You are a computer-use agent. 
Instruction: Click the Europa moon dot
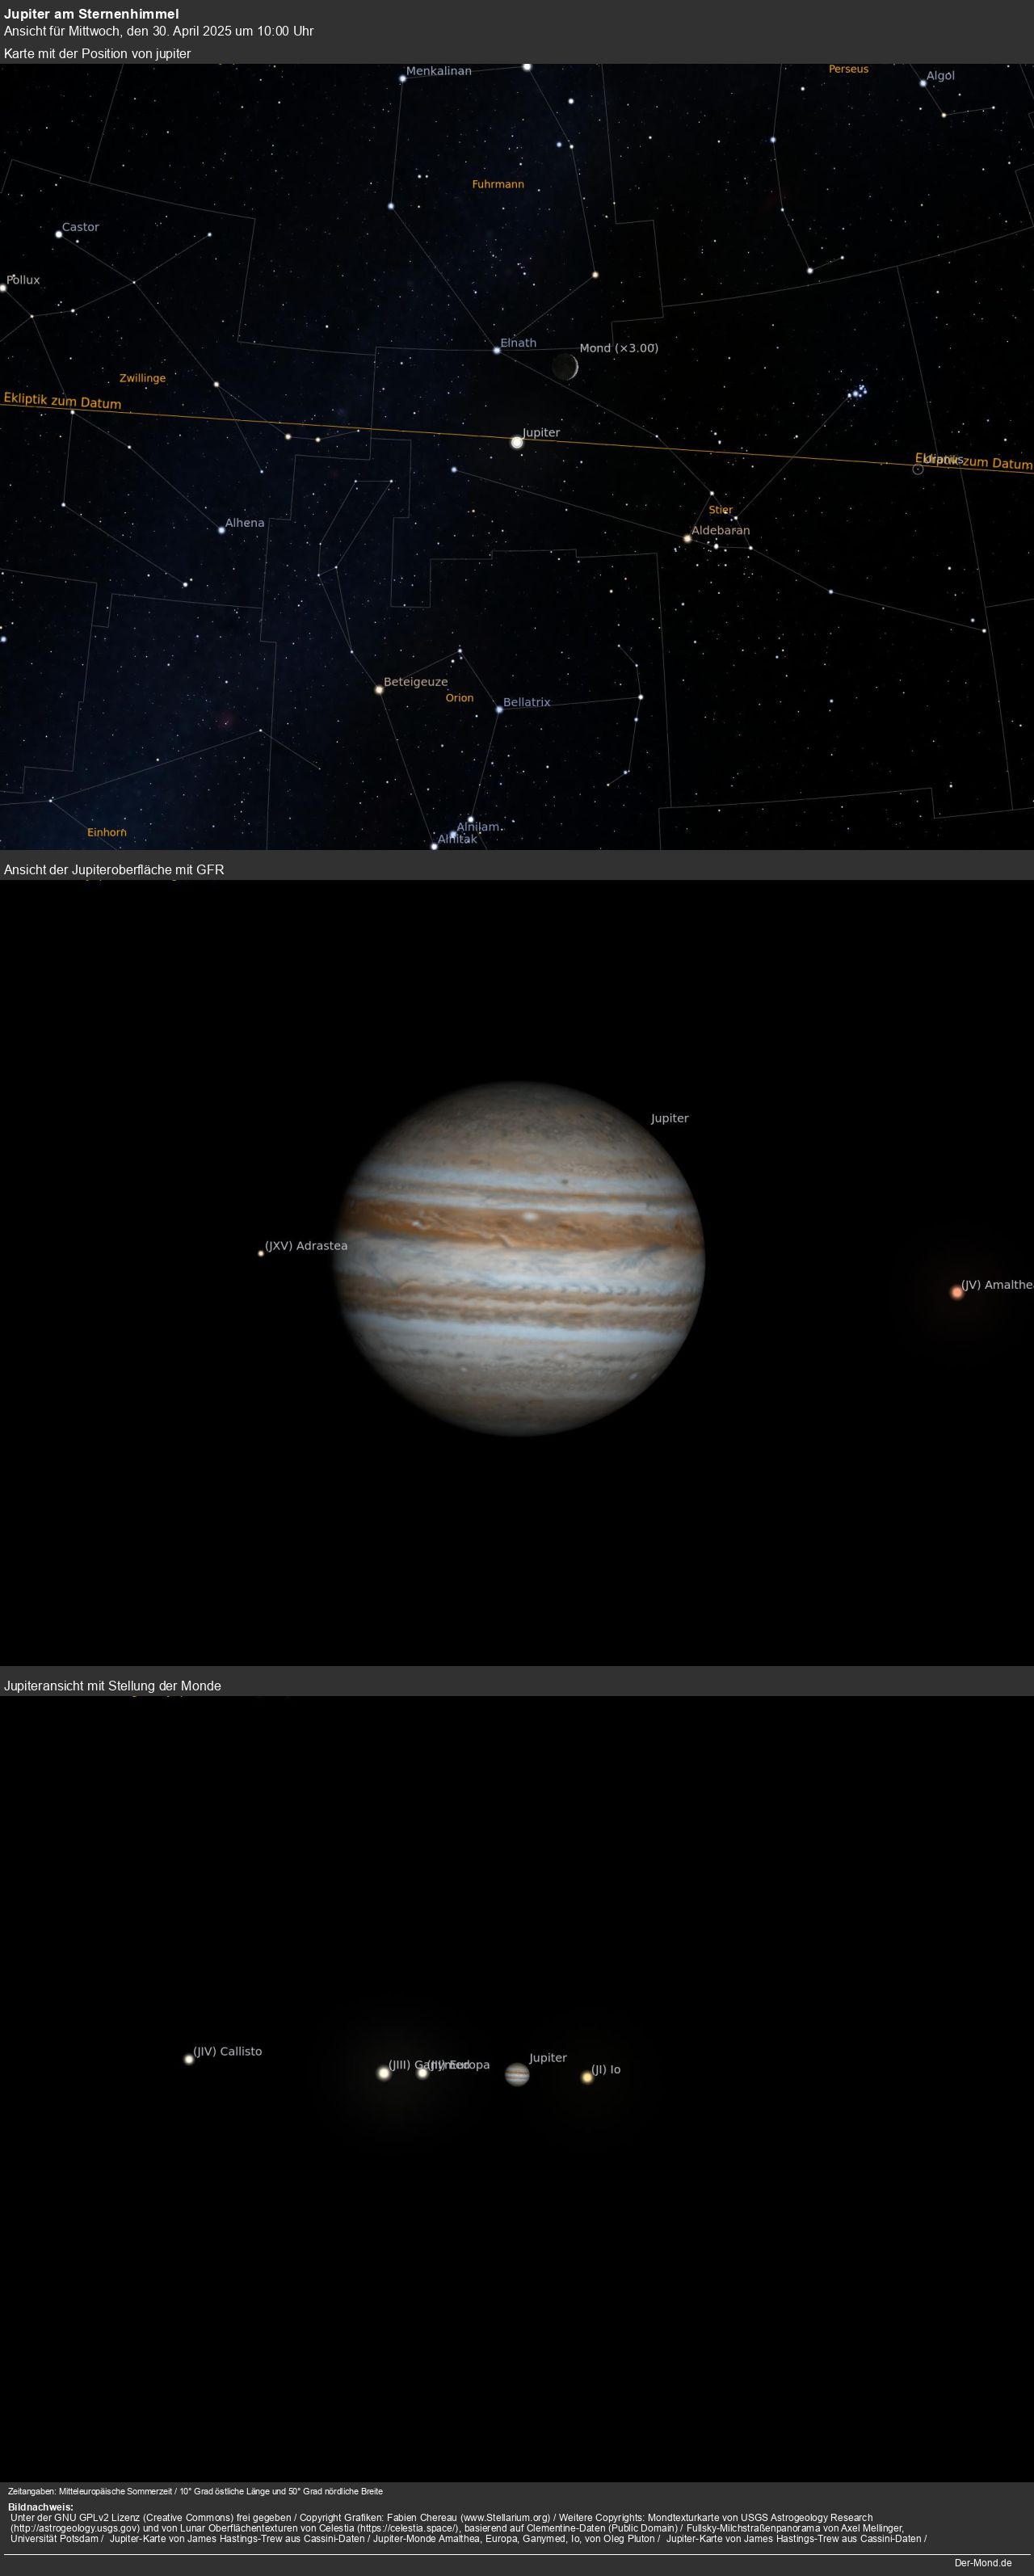click(422, 2072)
